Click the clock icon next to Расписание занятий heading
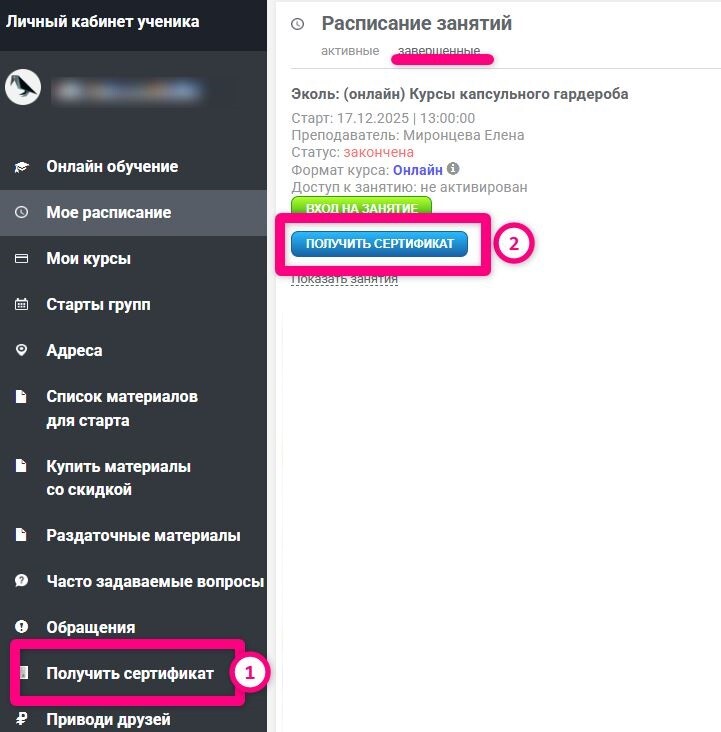Image resolution: width=721 pixels, height=732 pixels. [x=297, y=24]
